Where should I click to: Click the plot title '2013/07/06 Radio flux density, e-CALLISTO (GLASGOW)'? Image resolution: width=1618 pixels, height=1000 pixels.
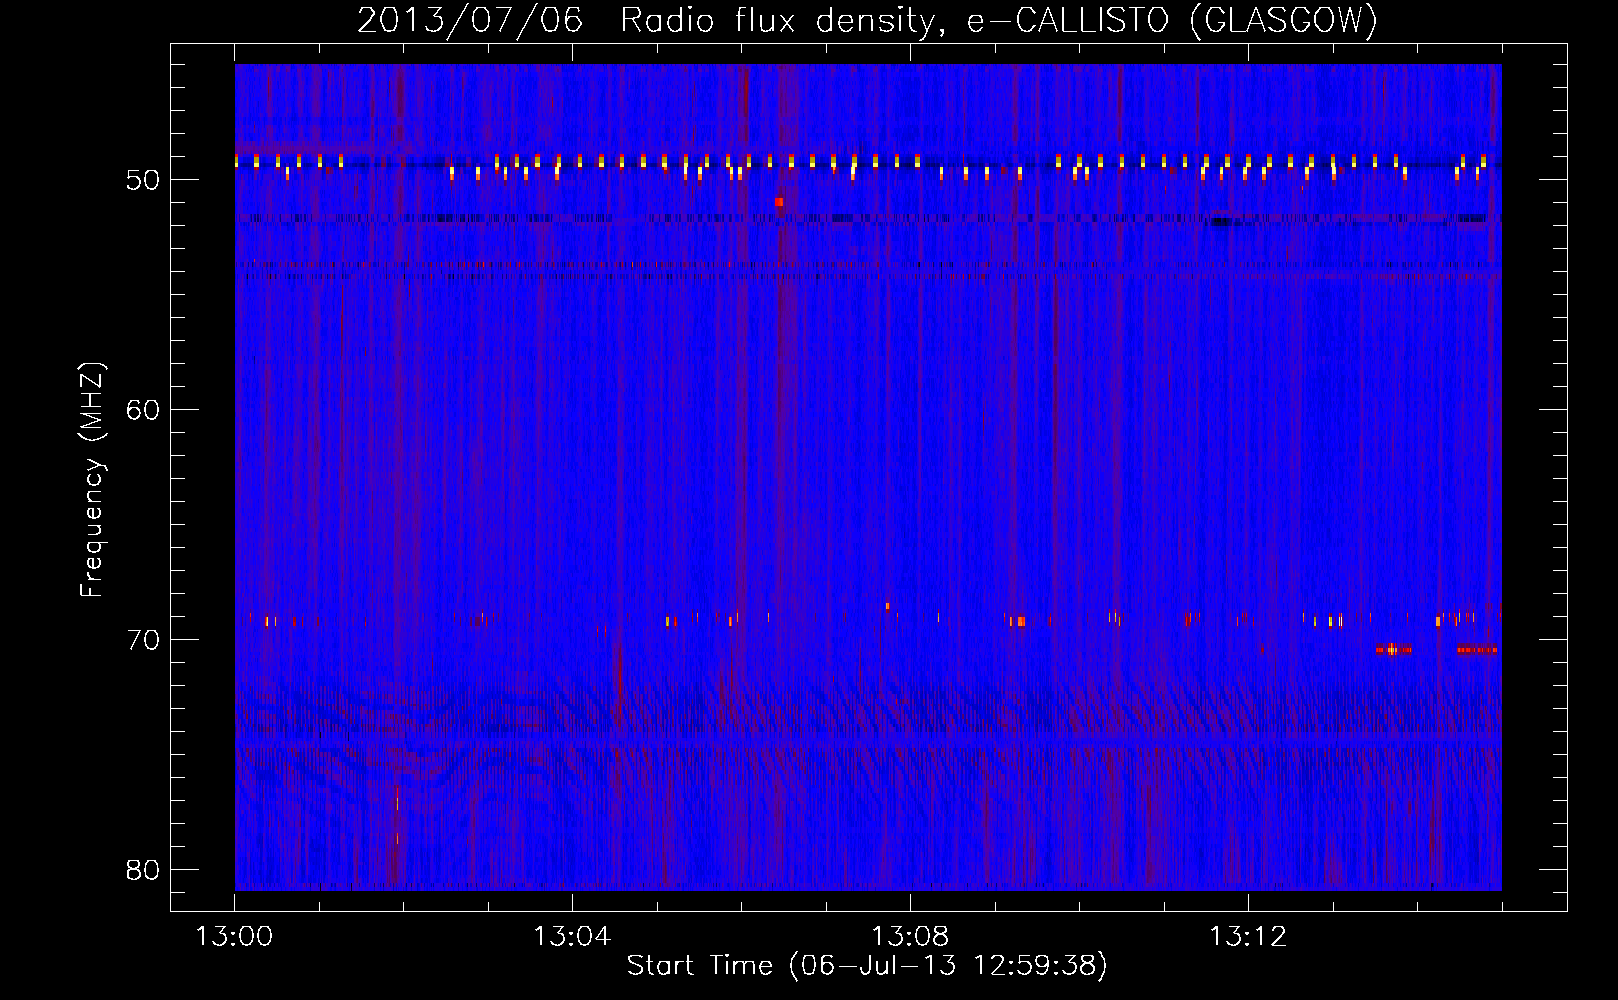click(867, 20)
